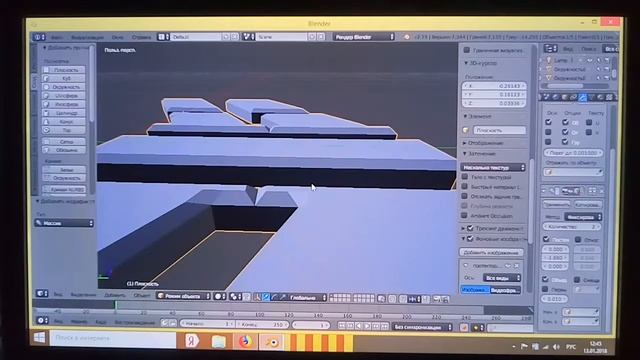Image resolution: width=640 pixels, height=360 pixels.
Task: Open the Мультитекстур shading dropdown
Action: (493, 167)
